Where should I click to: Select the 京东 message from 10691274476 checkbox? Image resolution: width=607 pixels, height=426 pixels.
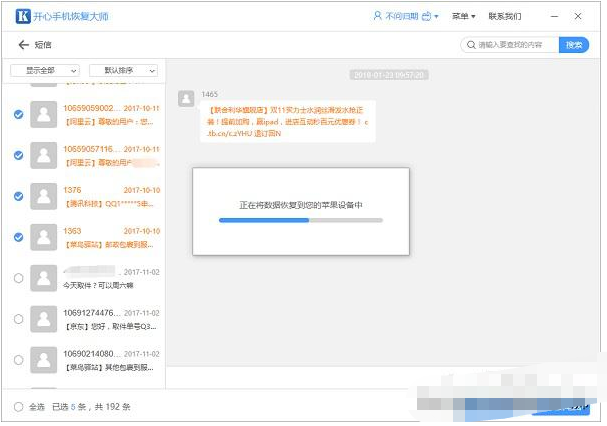pos(19,319)
